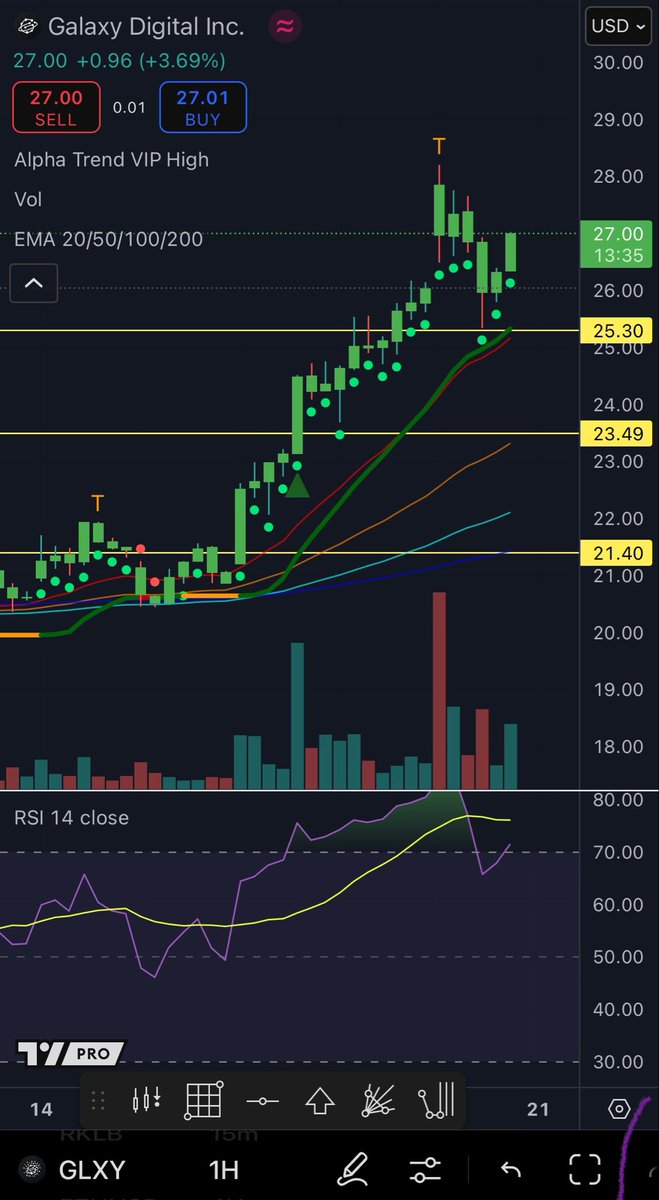
Task: Open chart settings hexagon icon
Action: tap(619, 1109)
